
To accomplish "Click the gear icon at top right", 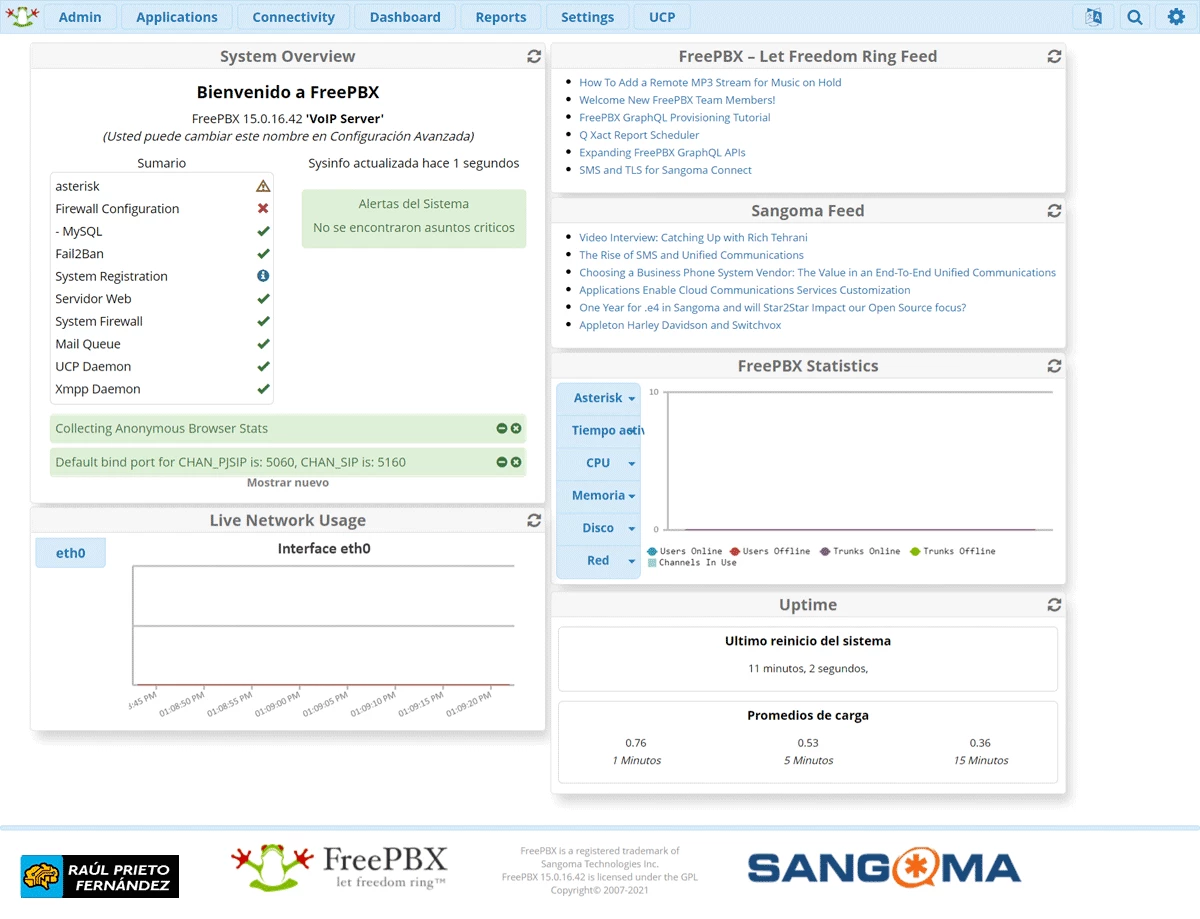I will [x=1173, y=17].
